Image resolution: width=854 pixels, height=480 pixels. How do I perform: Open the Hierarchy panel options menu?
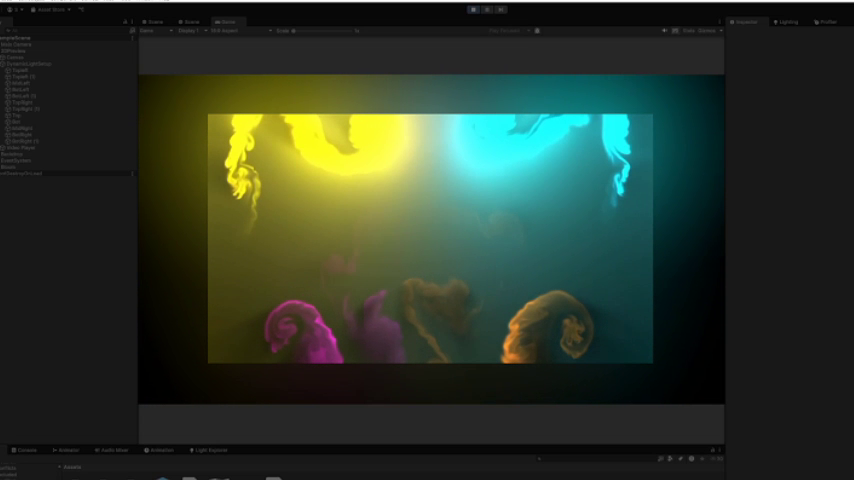point(132,22)
